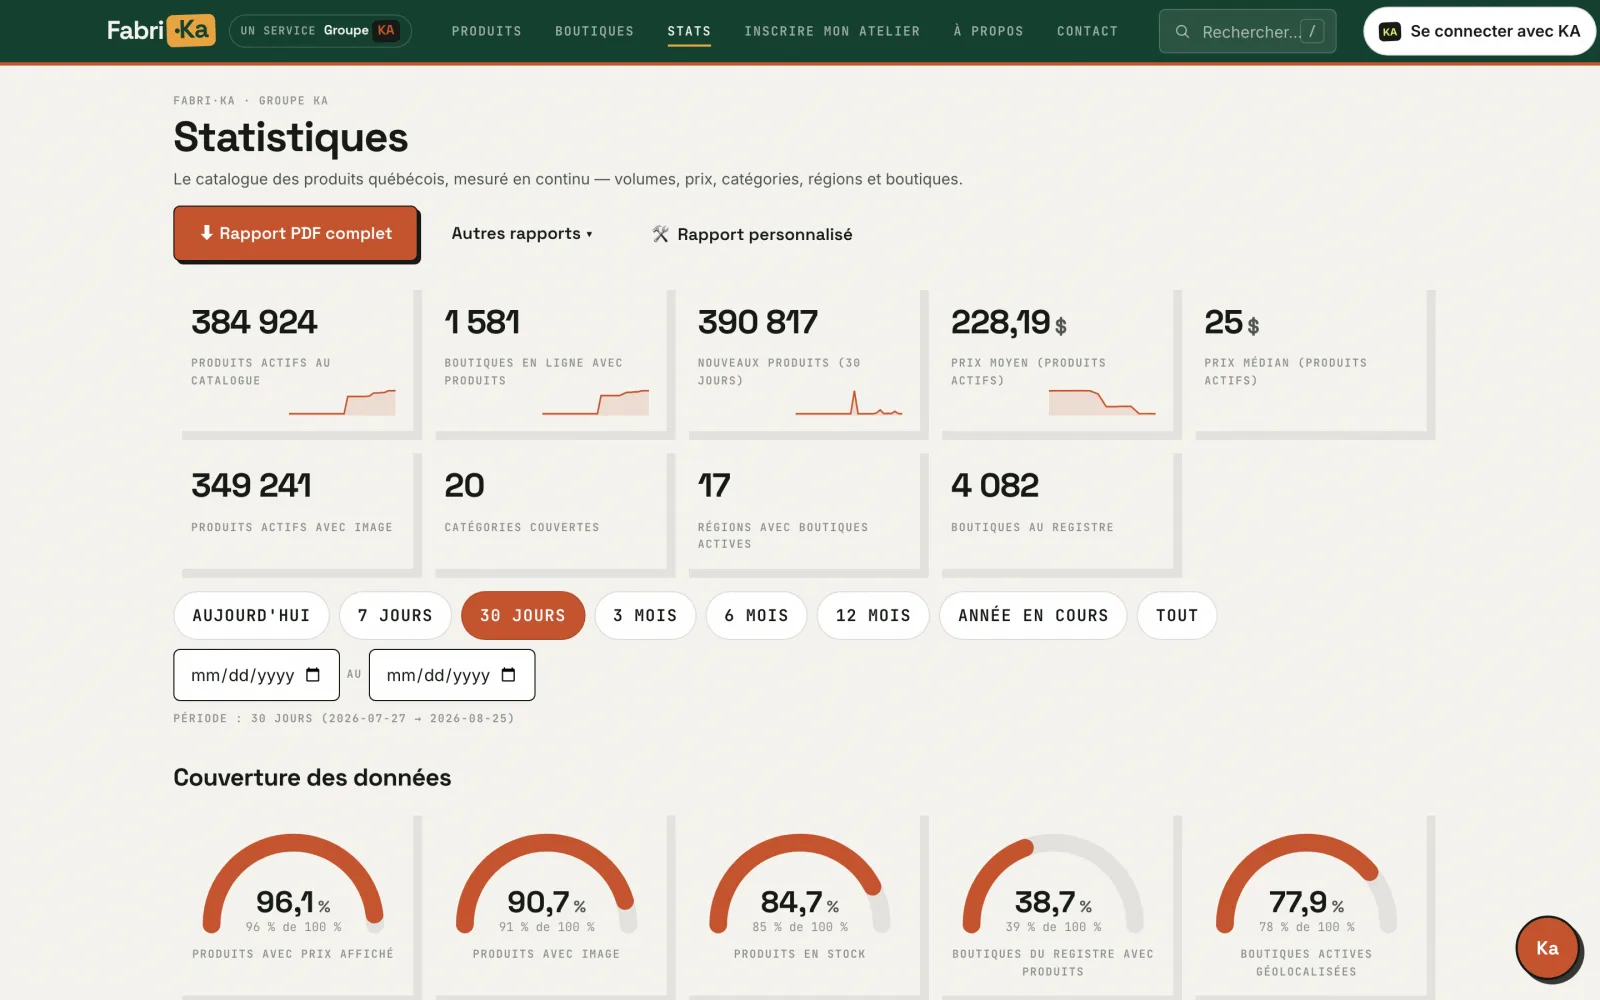Click the end date input field
This screenshot has height=1000, width=1600.
coord(452,675)
